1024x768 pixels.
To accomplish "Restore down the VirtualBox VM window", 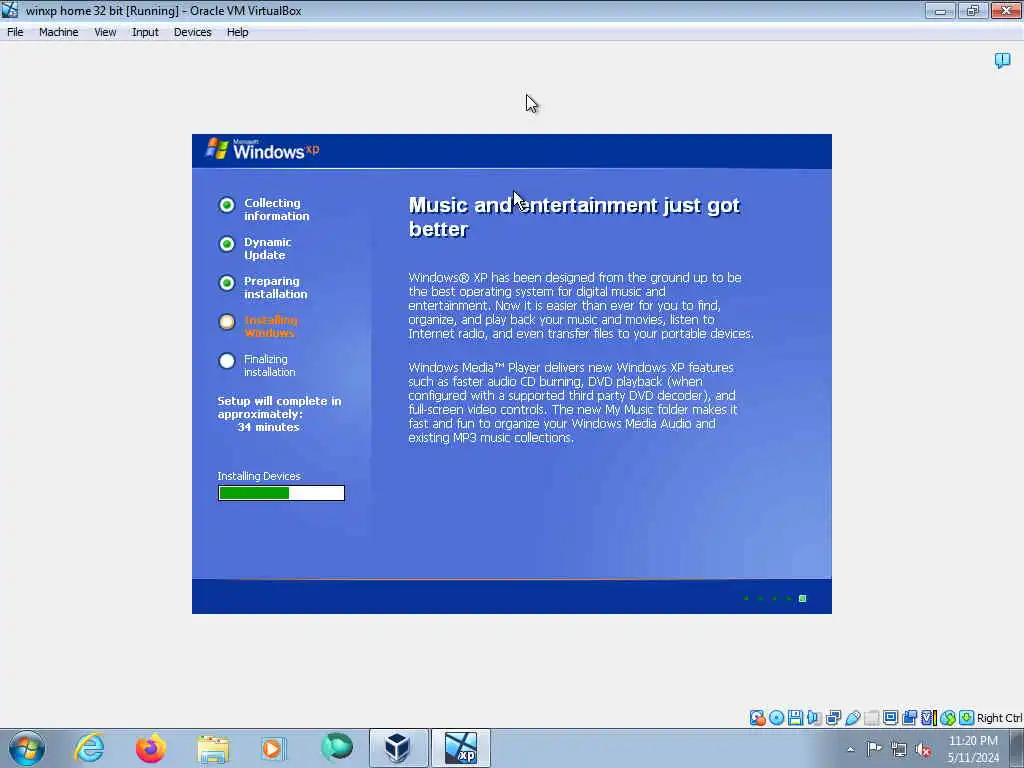I will click(x=973, y=10).
